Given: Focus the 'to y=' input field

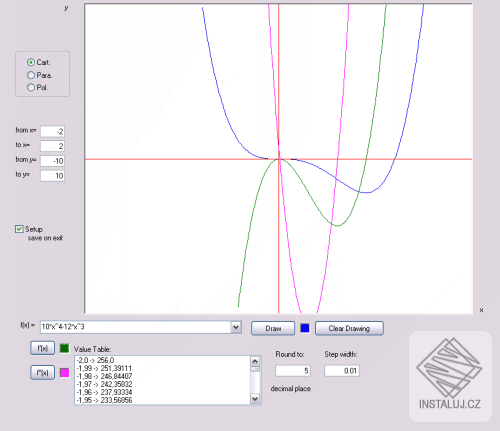Looking at the screenshot, I should coord(52,176).
